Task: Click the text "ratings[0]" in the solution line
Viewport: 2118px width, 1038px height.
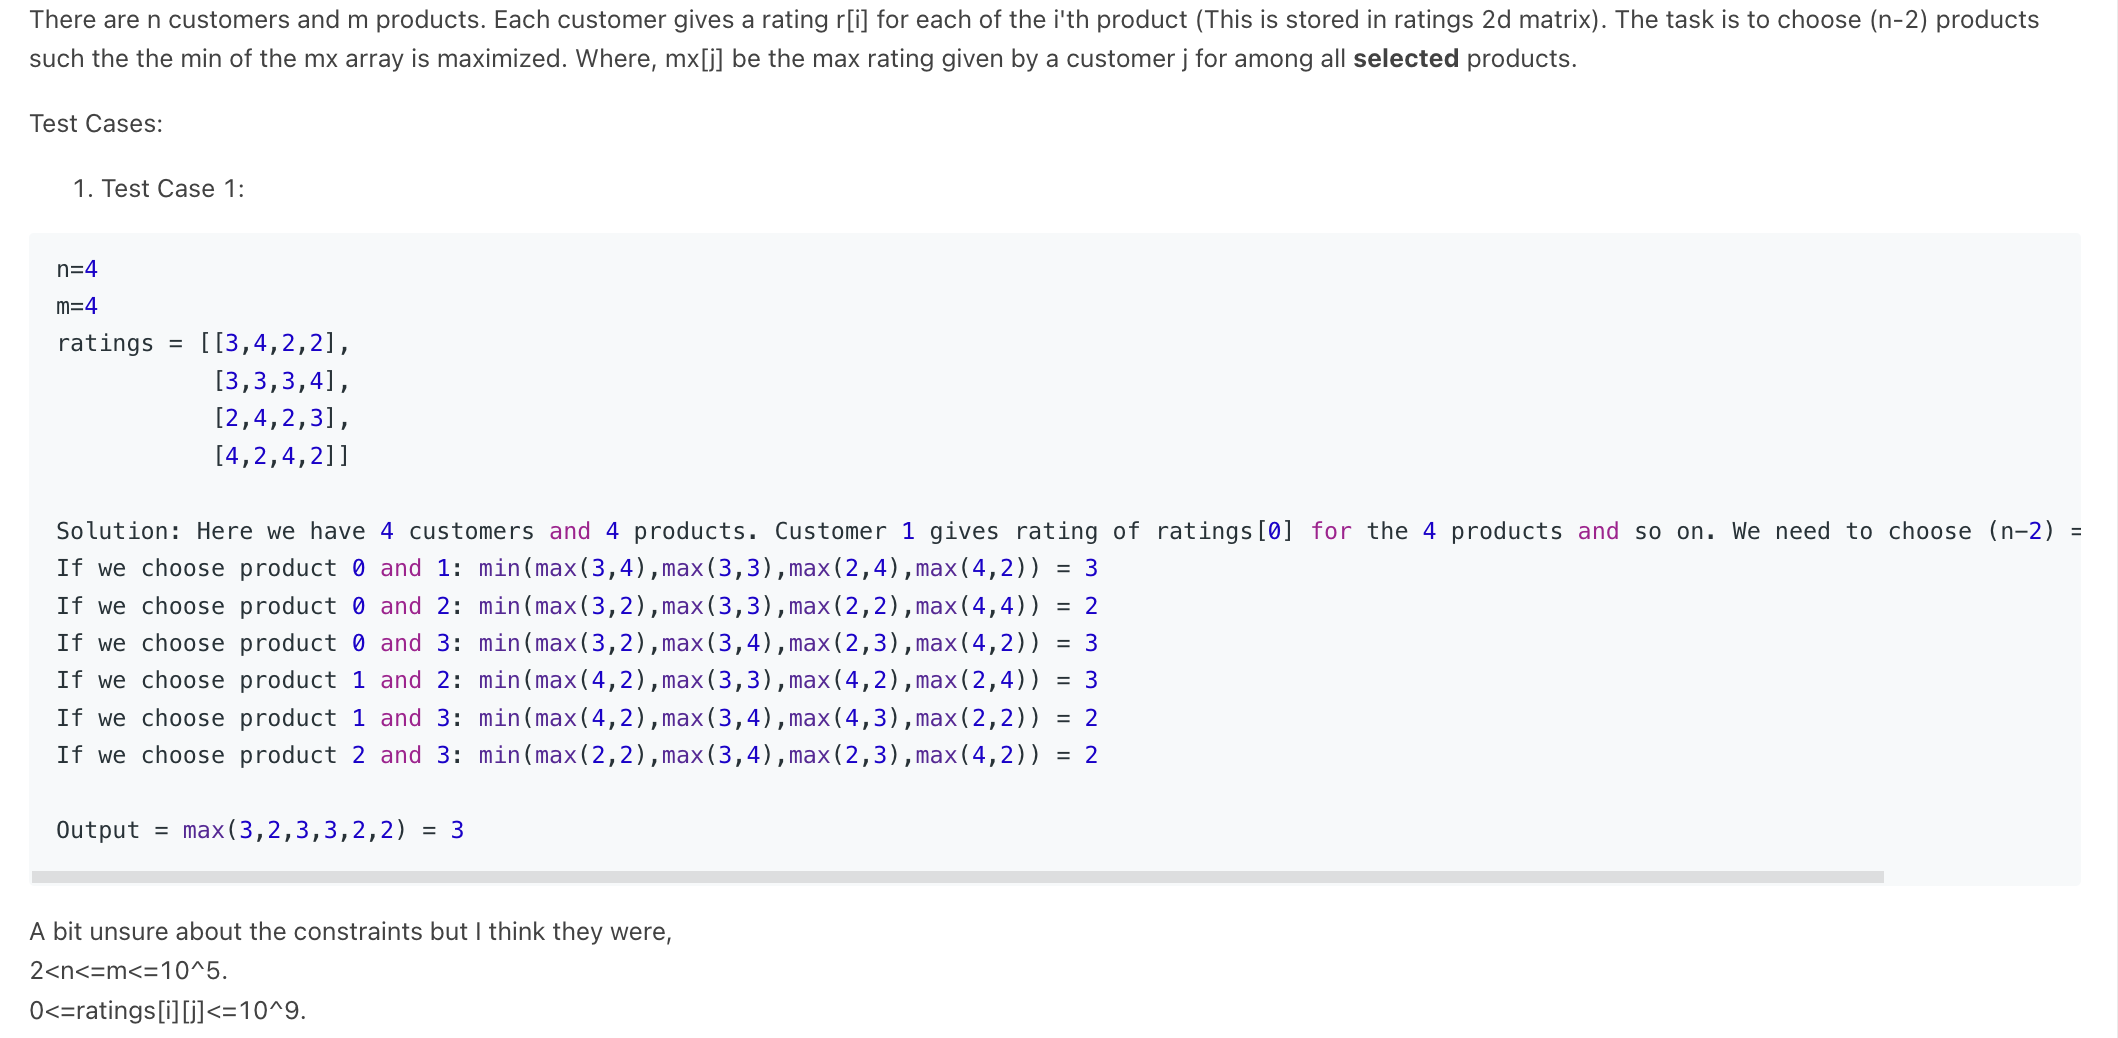Action: click(1225, 532)
